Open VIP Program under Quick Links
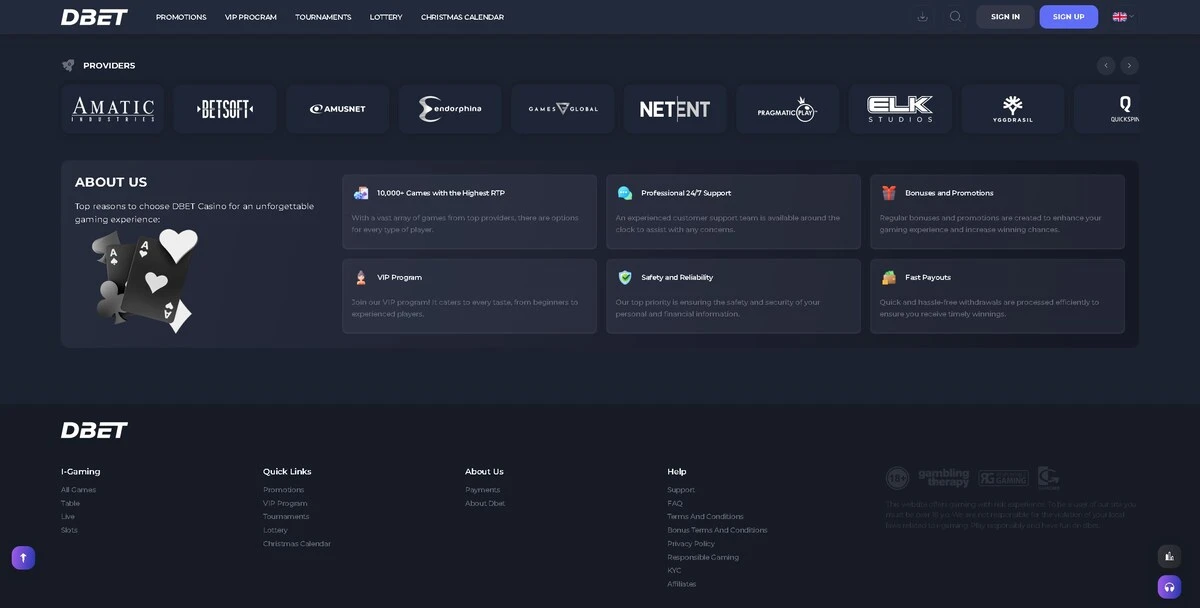Screen dimensions: 1200x608 285,503
